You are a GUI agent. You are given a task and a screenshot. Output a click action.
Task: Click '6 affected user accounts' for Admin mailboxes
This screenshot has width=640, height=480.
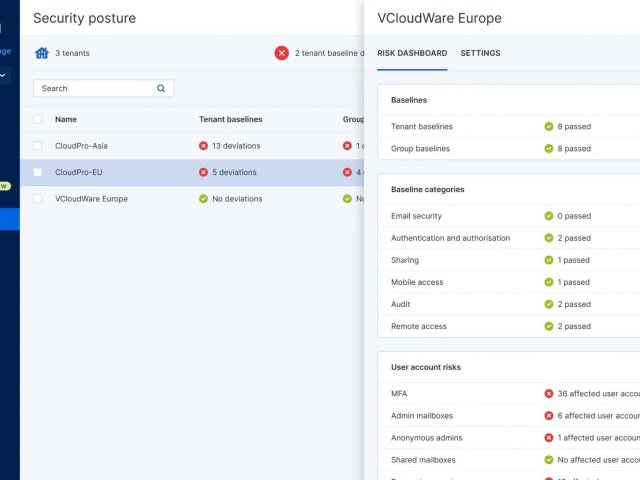coord(599,416)
